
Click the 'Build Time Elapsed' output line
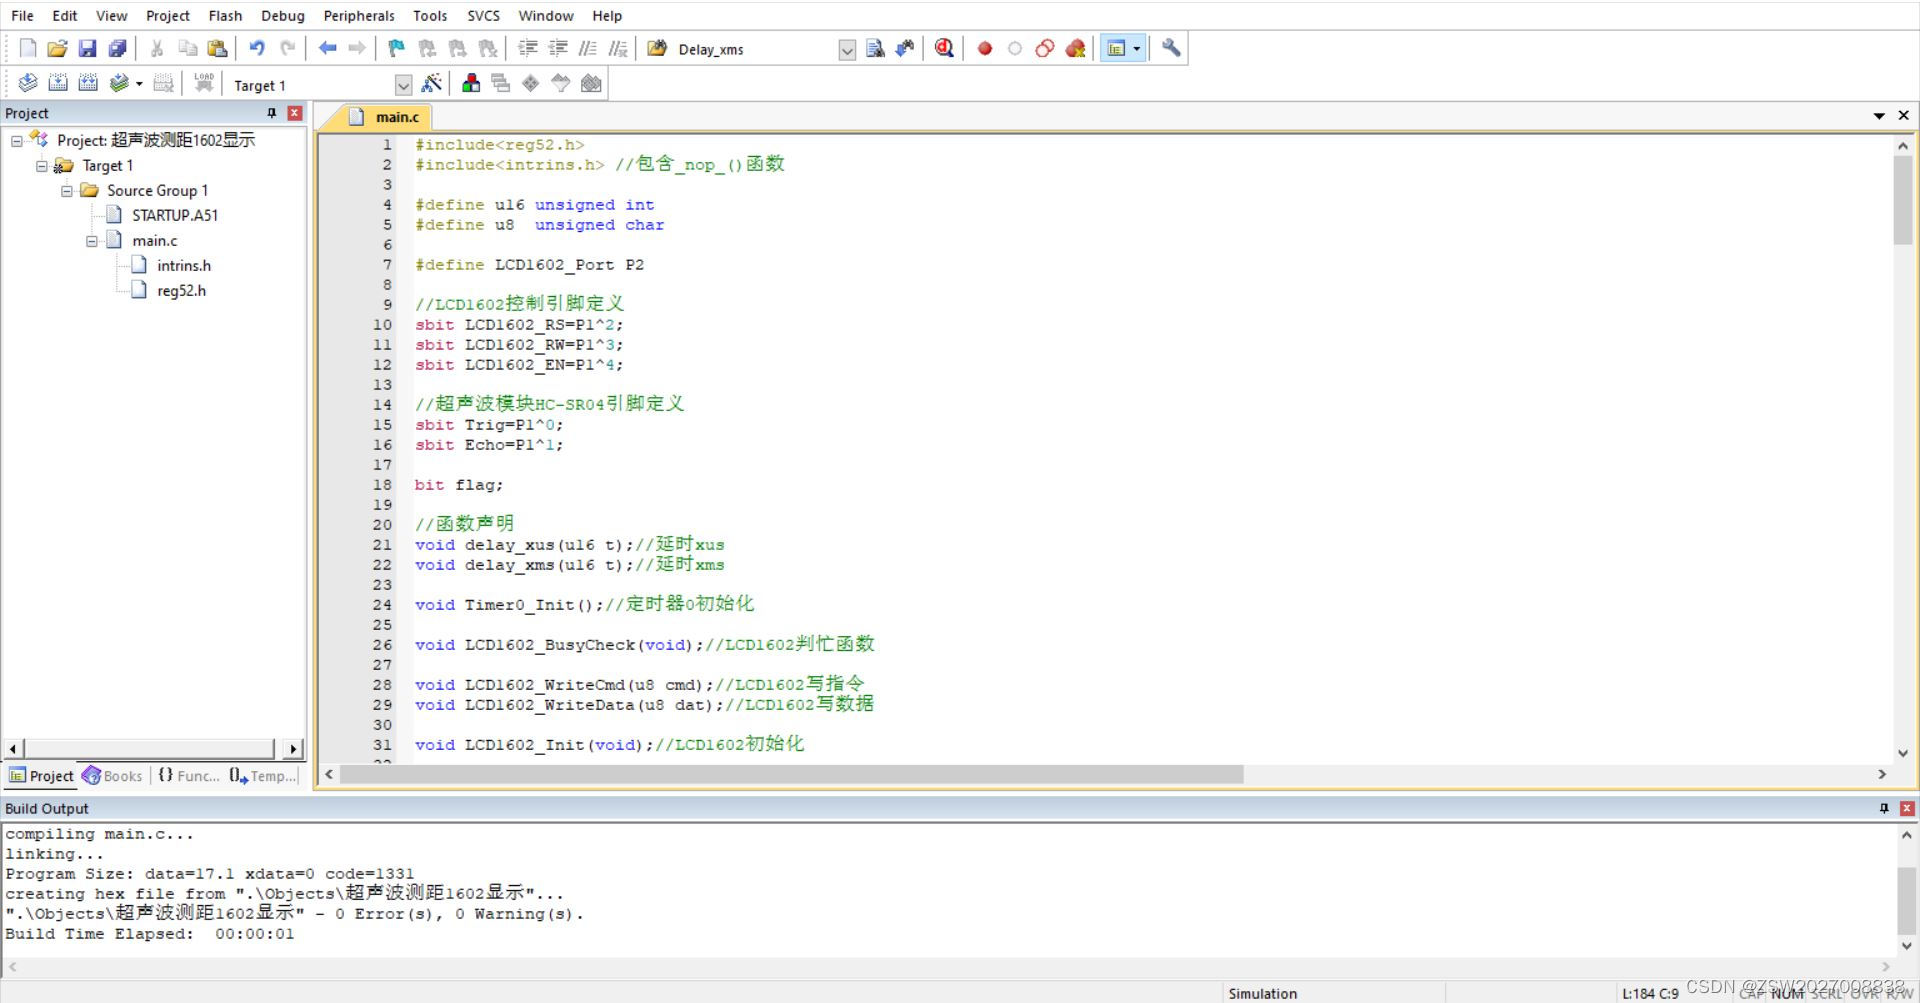pyautogui.click(x=150, y=934)
